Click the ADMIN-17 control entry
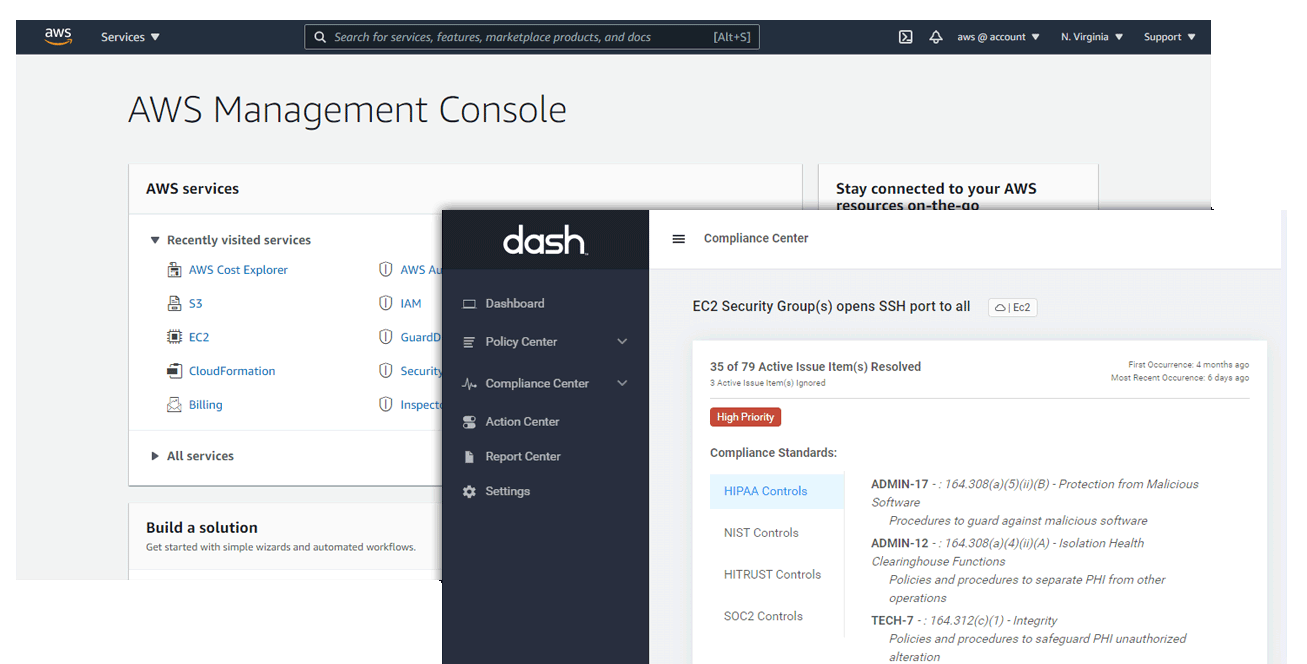 [x=1035, y=502]
